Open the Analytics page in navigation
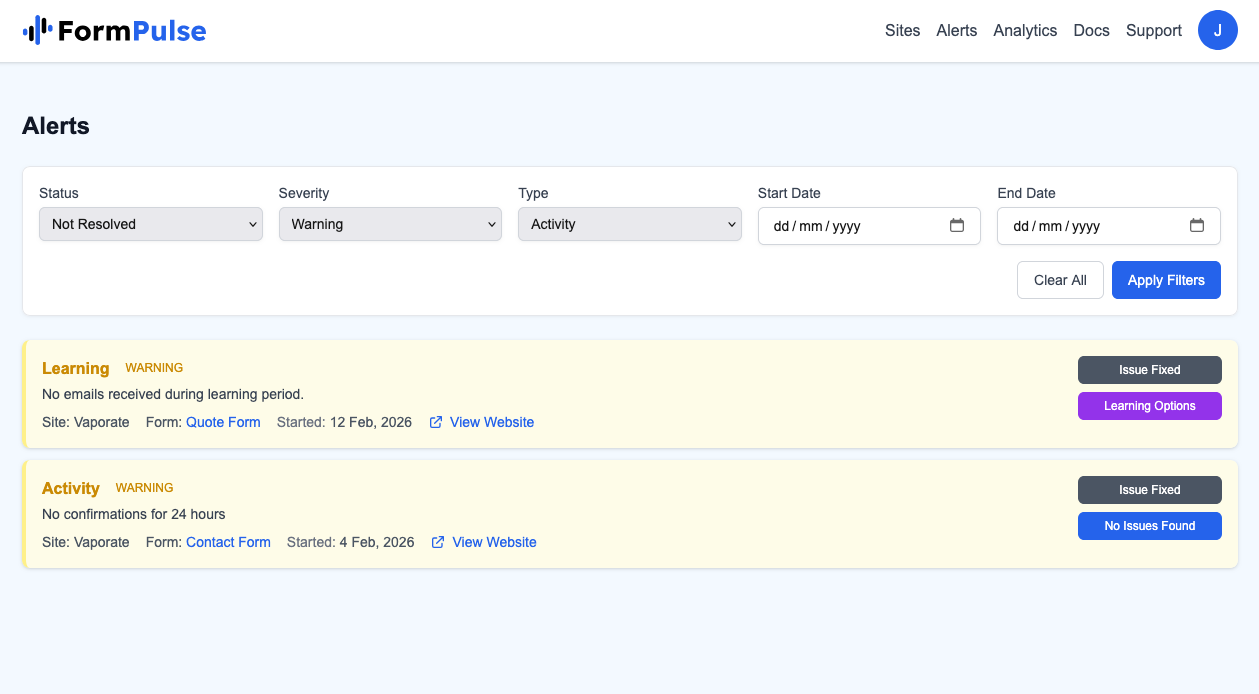Screen dimensions: 1259x694 (x=1025, y=30)
